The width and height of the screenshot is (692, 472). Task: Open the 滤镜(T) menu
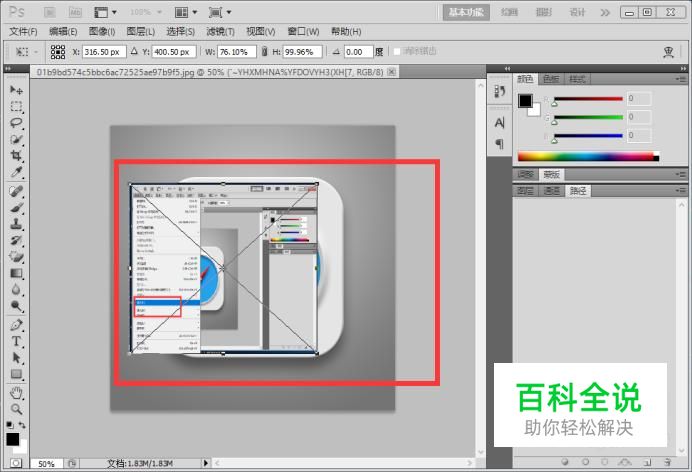click(x=220, y=32)
